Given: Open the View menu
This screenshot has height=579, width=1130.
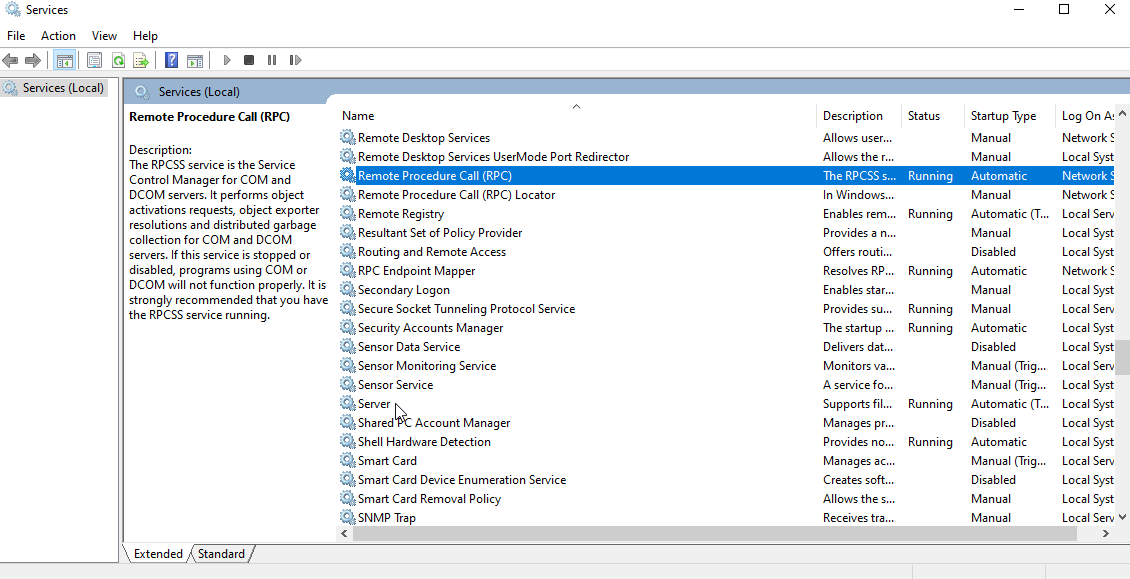Looking at the screenshot, I should 104,36.
